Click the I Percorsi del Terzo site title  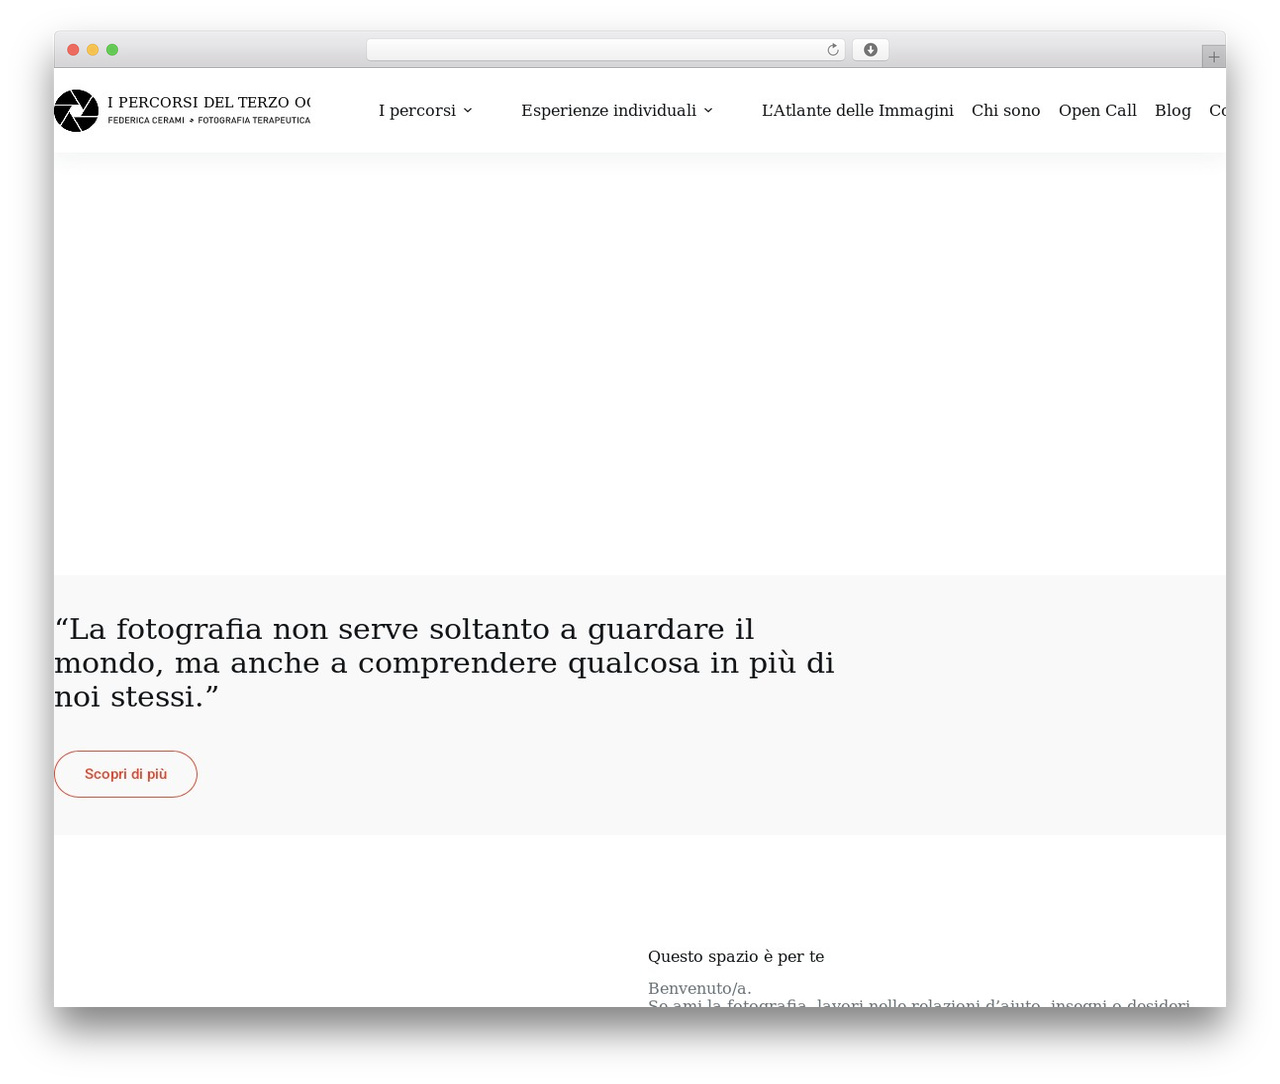click(209, 102)
